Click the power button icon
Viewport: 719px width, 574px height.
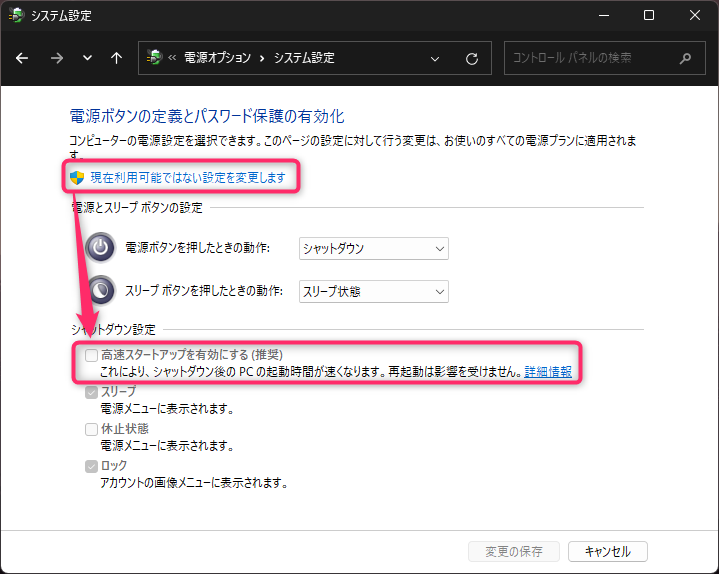tap(101, 249)
